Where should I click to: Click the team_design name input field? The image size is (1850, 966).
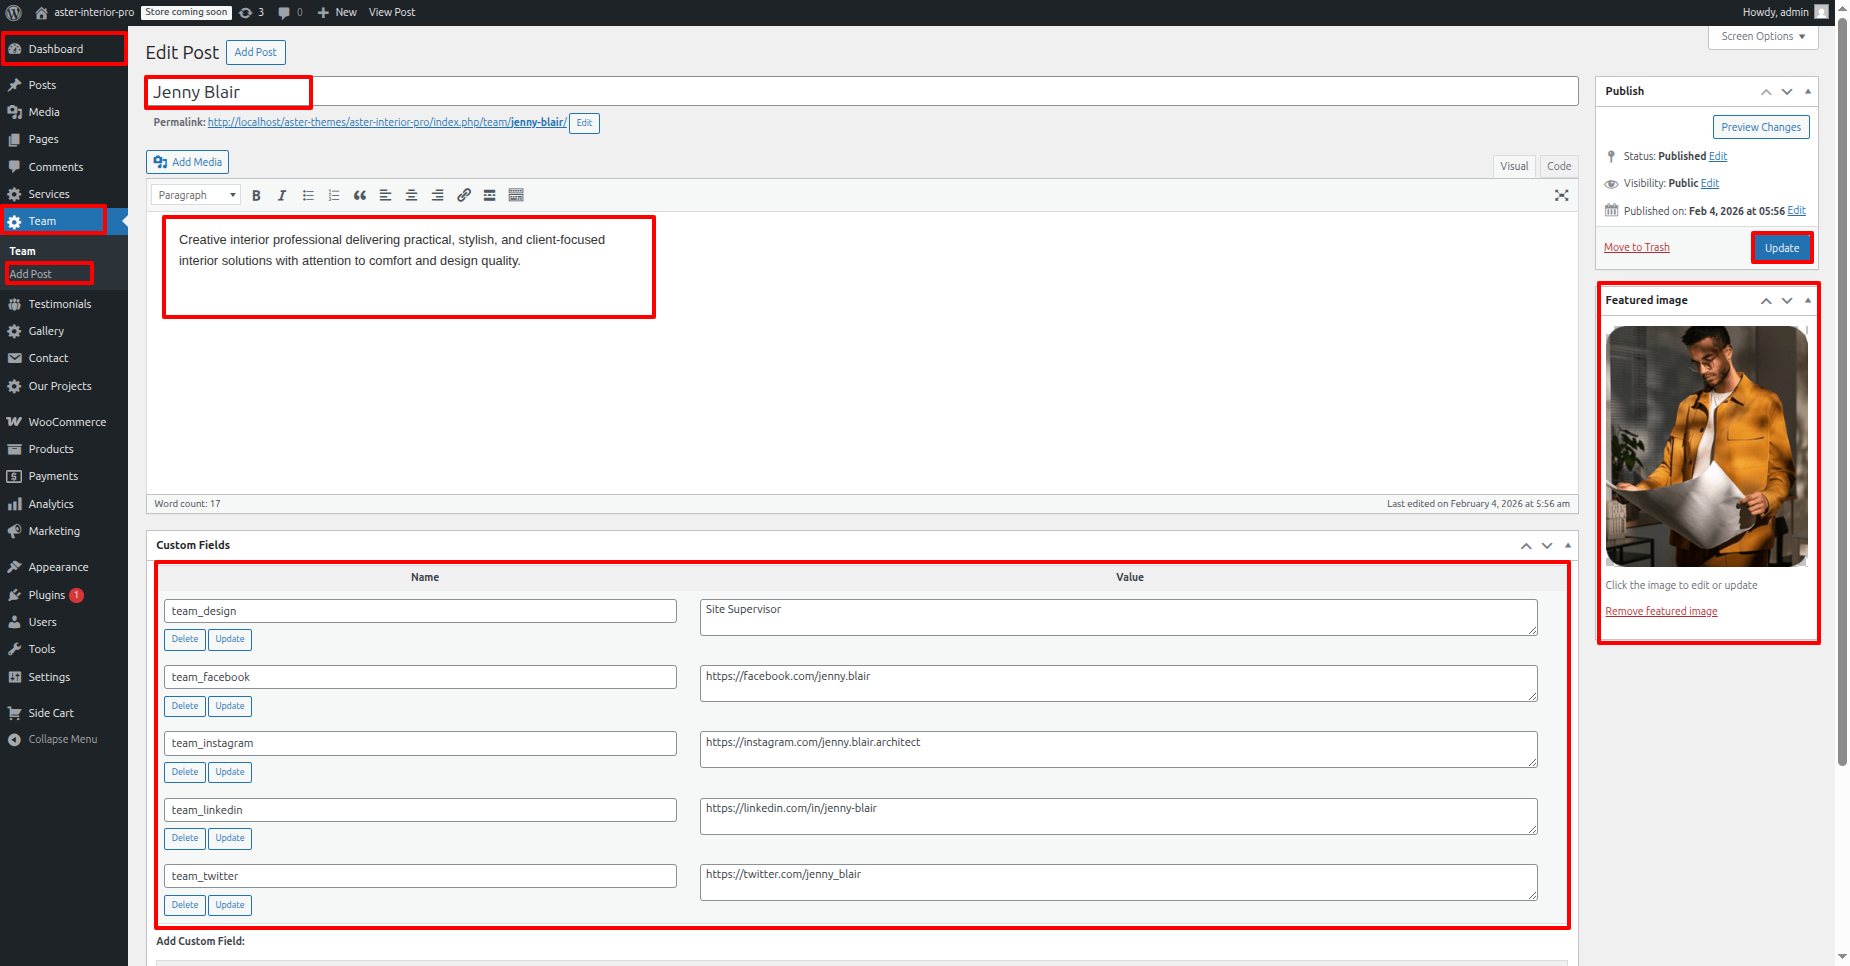coord(420,611)
